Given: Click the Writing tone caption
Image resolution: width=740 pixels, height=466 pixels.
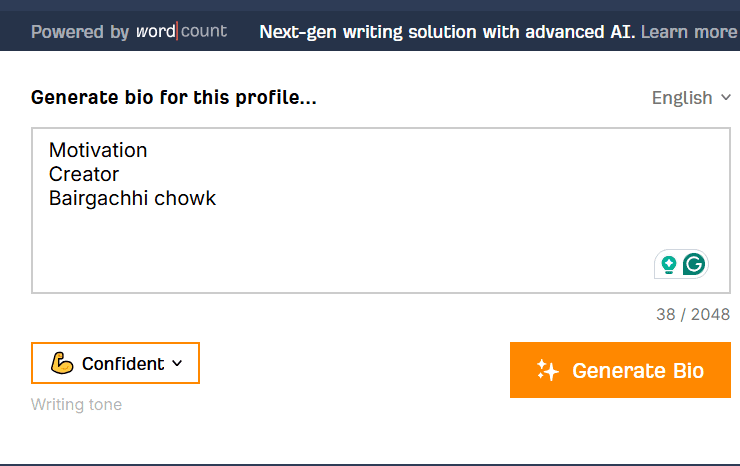Looking at the screenshot, I should pyautogui.click(x=76, y=405).
